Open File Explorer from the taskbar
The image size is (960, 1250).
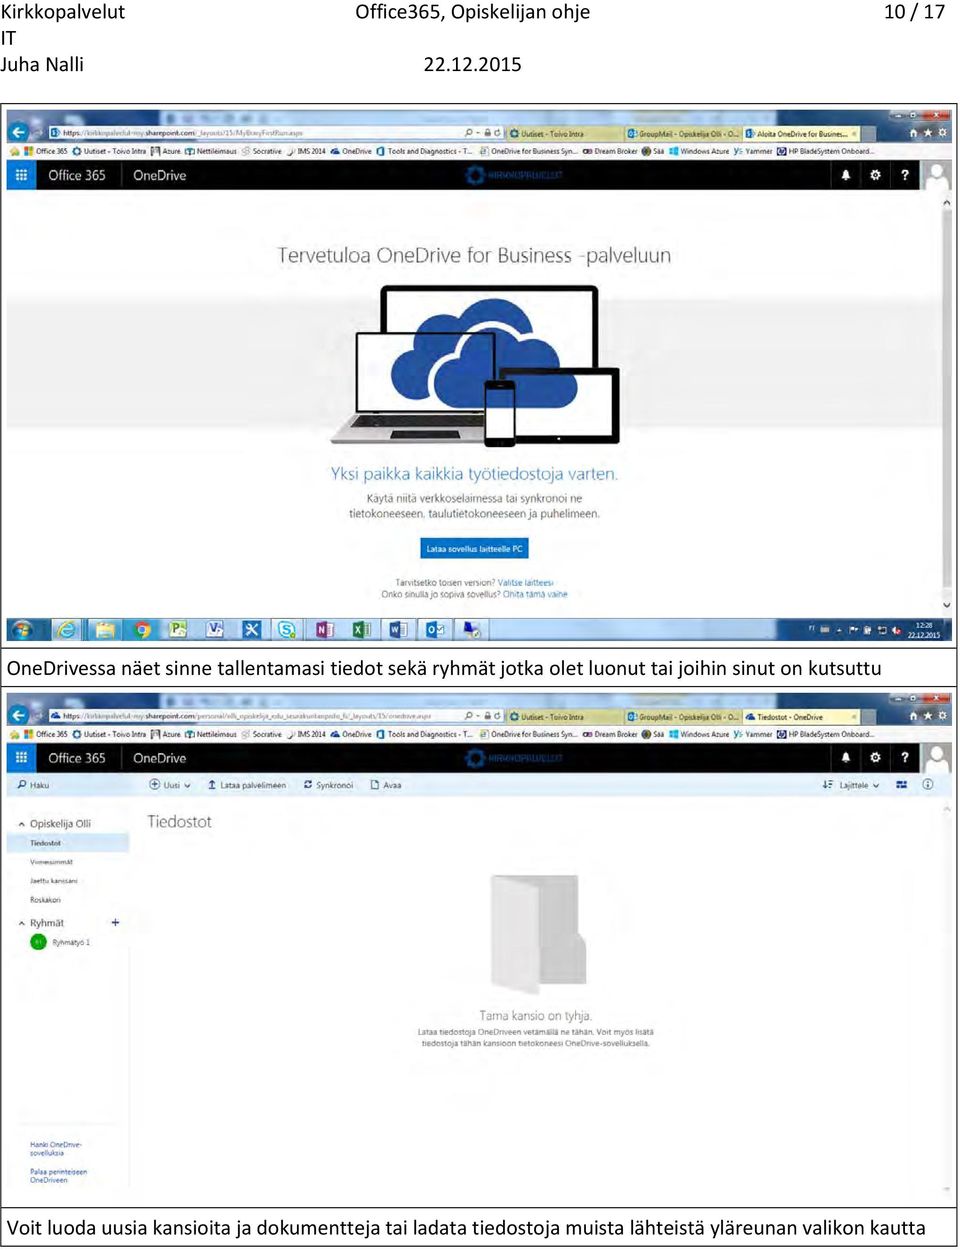104,629
